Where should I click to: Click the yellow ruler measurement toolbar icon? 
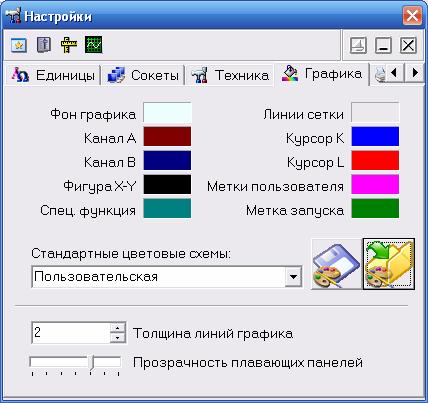point(69,45)
